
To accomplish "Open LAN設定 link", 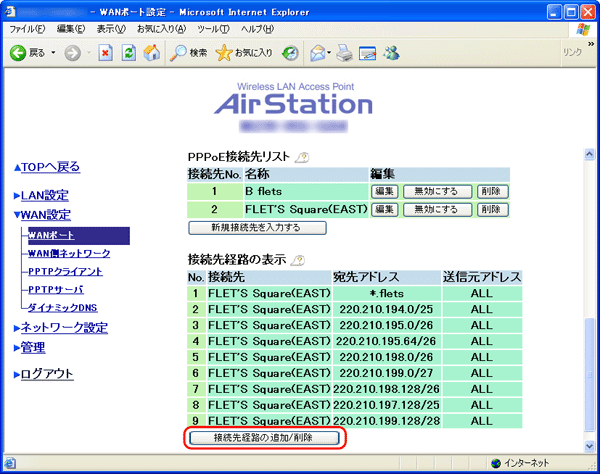I will click(45, 195).
